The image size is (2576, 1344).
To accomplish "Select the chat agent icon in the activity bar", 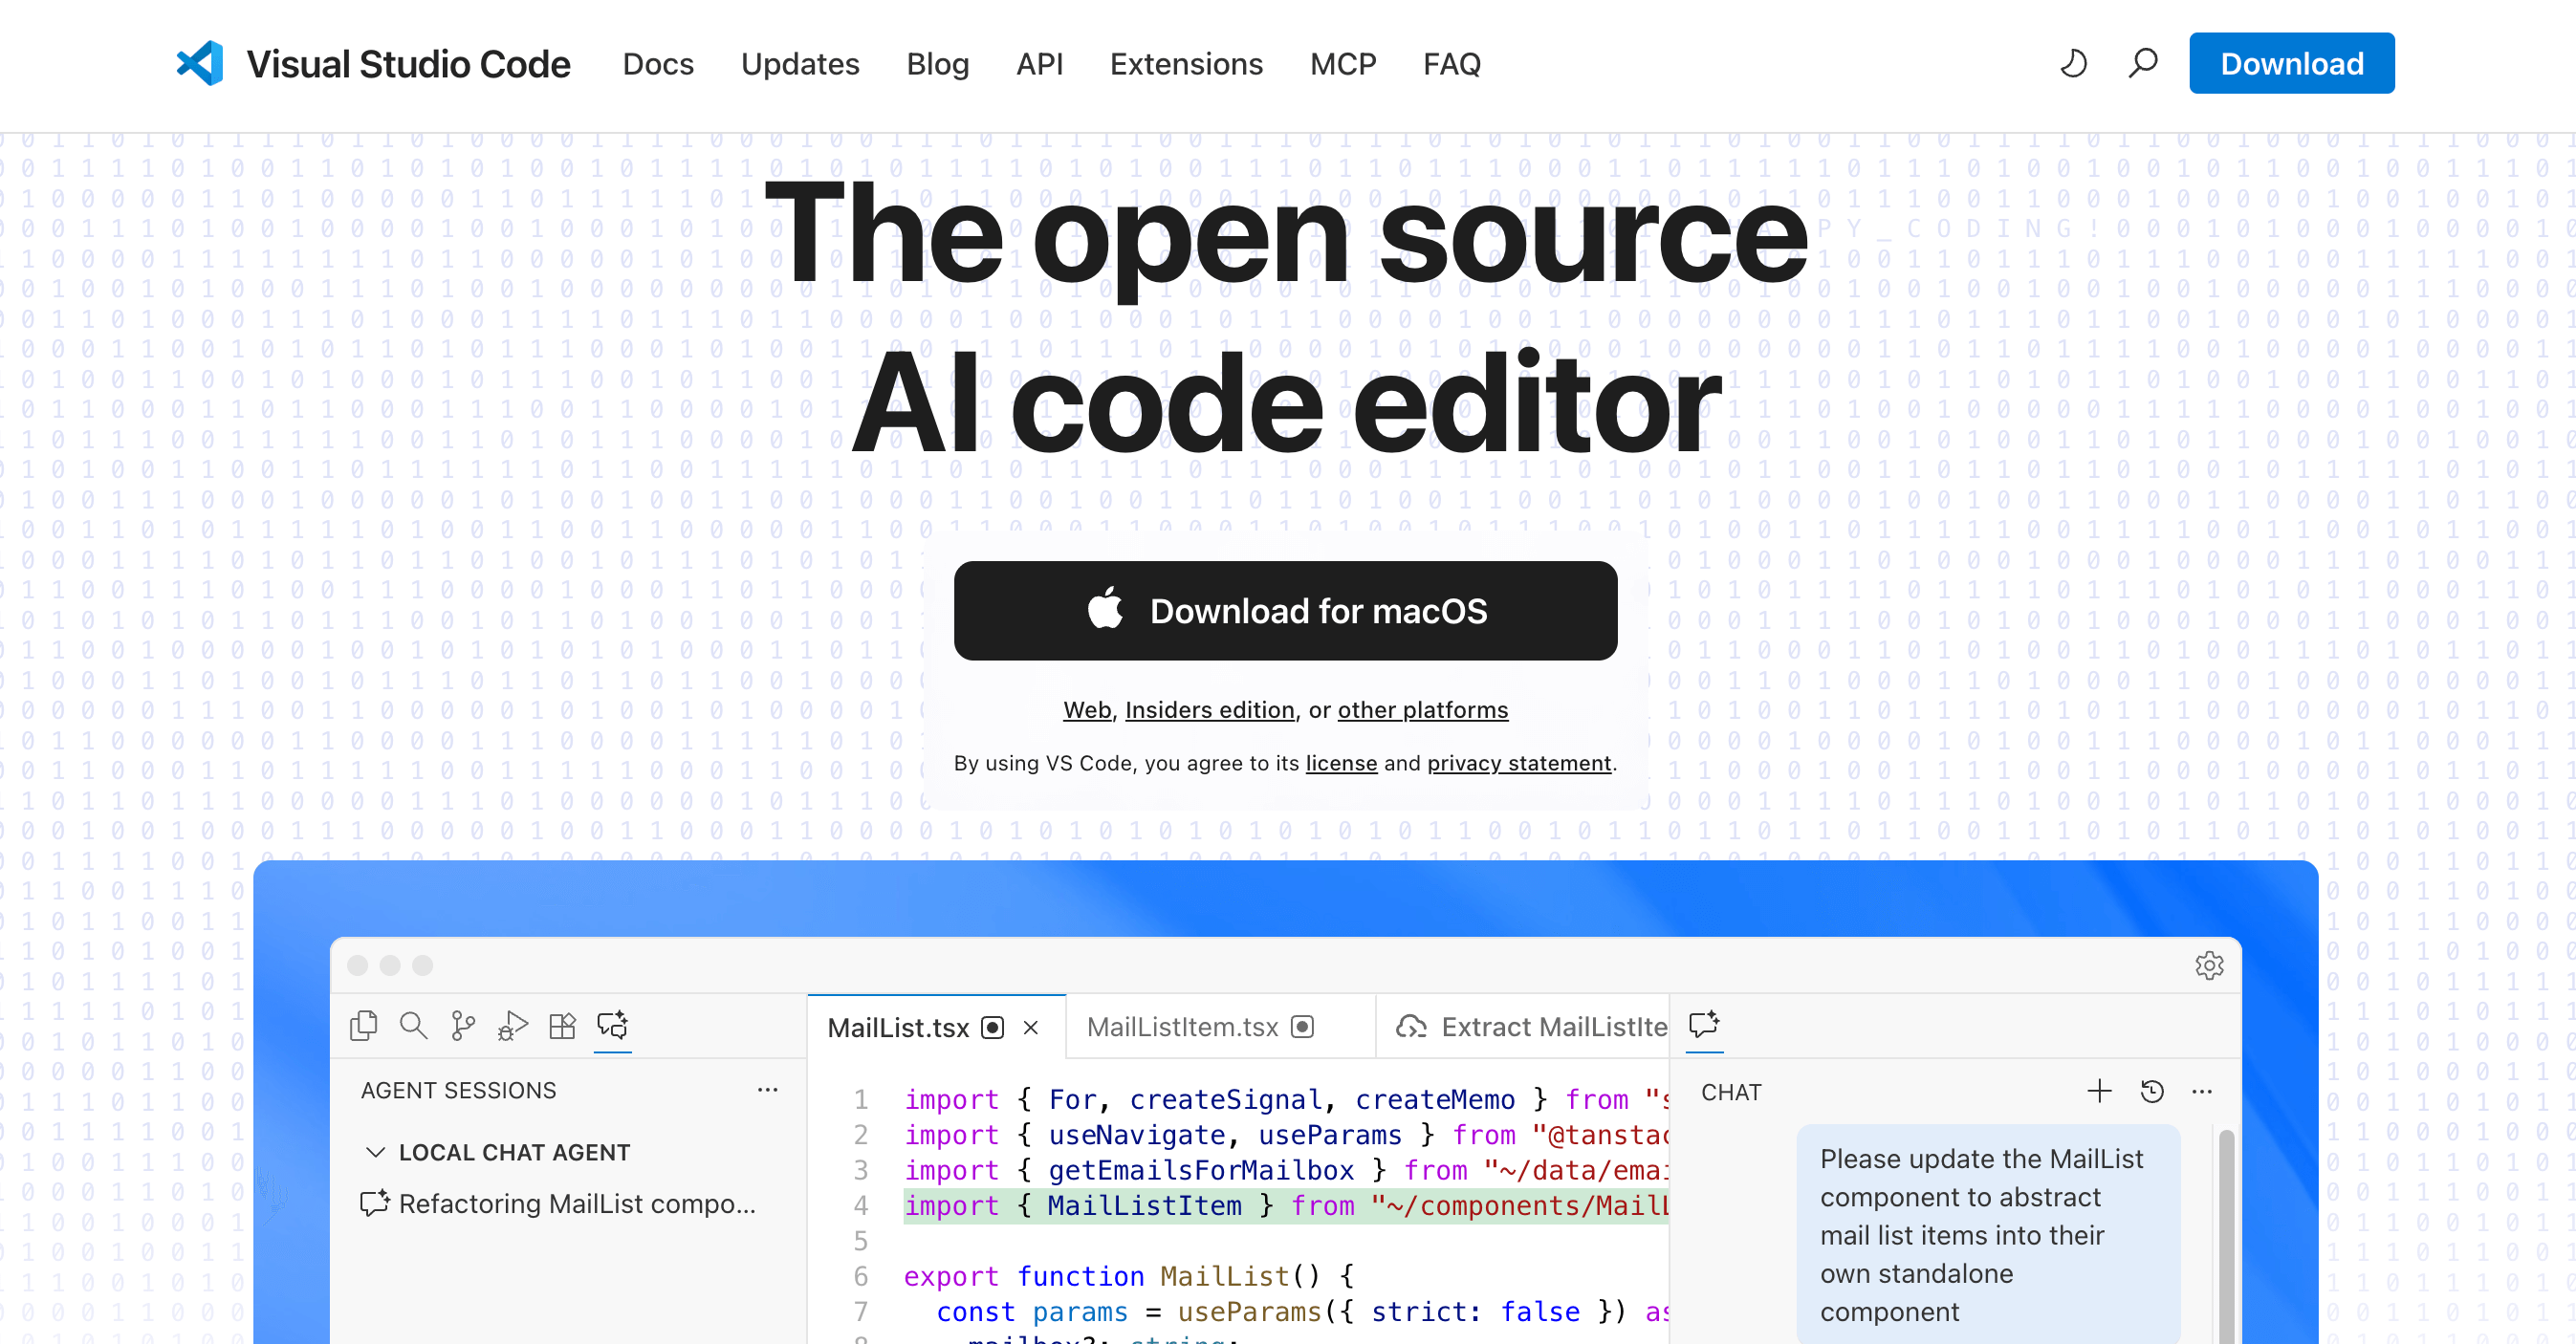I will pos(613,1025).
